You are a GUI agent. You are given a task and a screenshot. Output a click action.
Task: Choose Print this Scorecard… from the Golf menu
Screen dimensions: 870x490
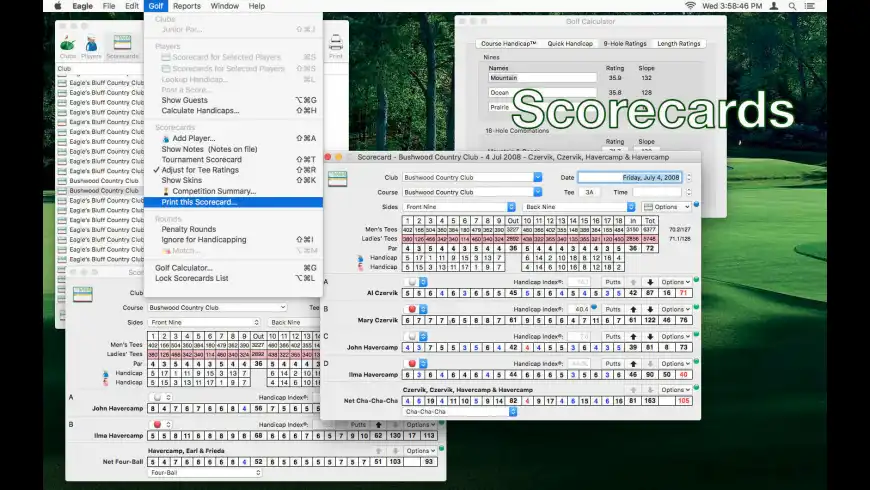point(233,202)
